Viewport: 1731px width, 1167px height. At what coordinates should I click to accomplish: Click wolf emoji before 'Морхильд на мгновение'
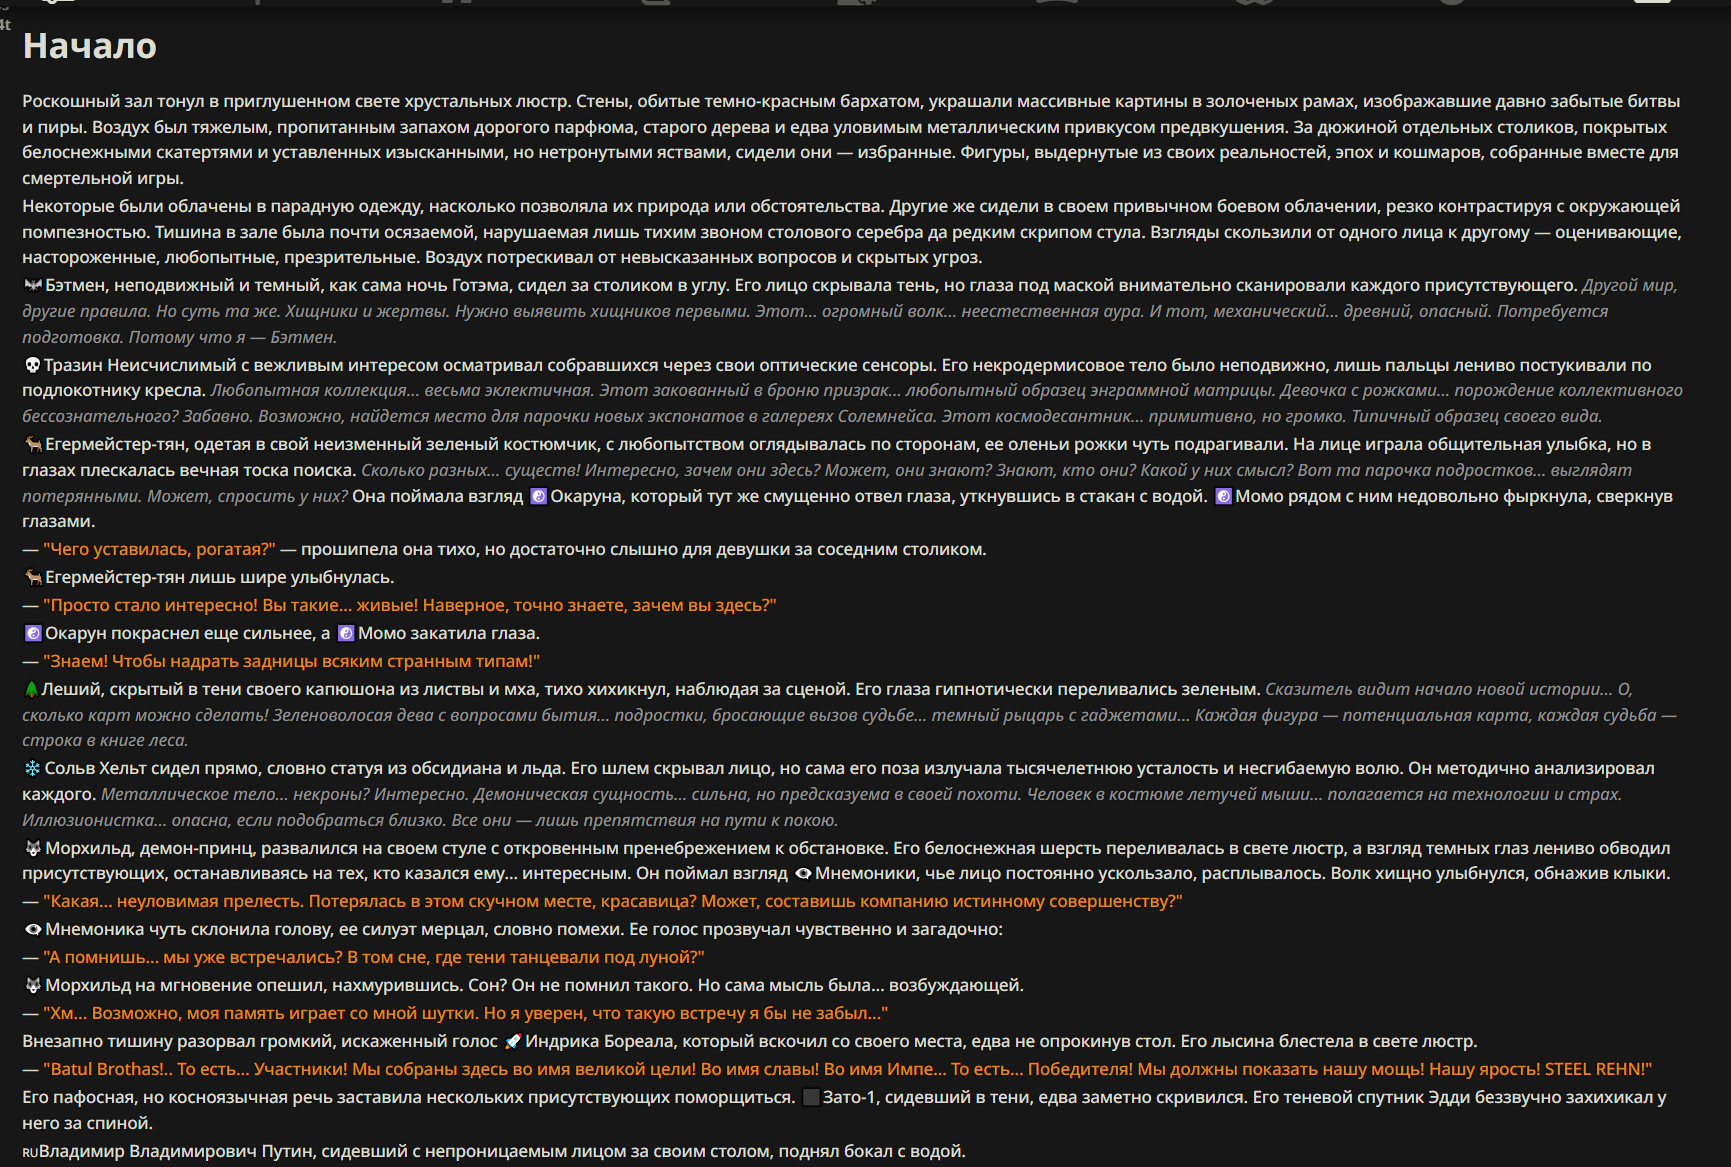33,985
